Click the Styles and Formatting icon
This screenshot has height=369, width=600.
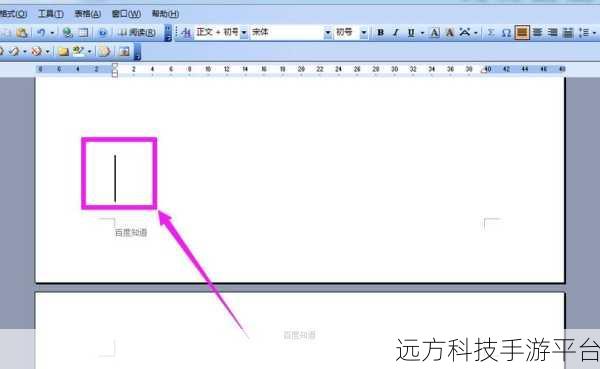(x=186, y=33)
